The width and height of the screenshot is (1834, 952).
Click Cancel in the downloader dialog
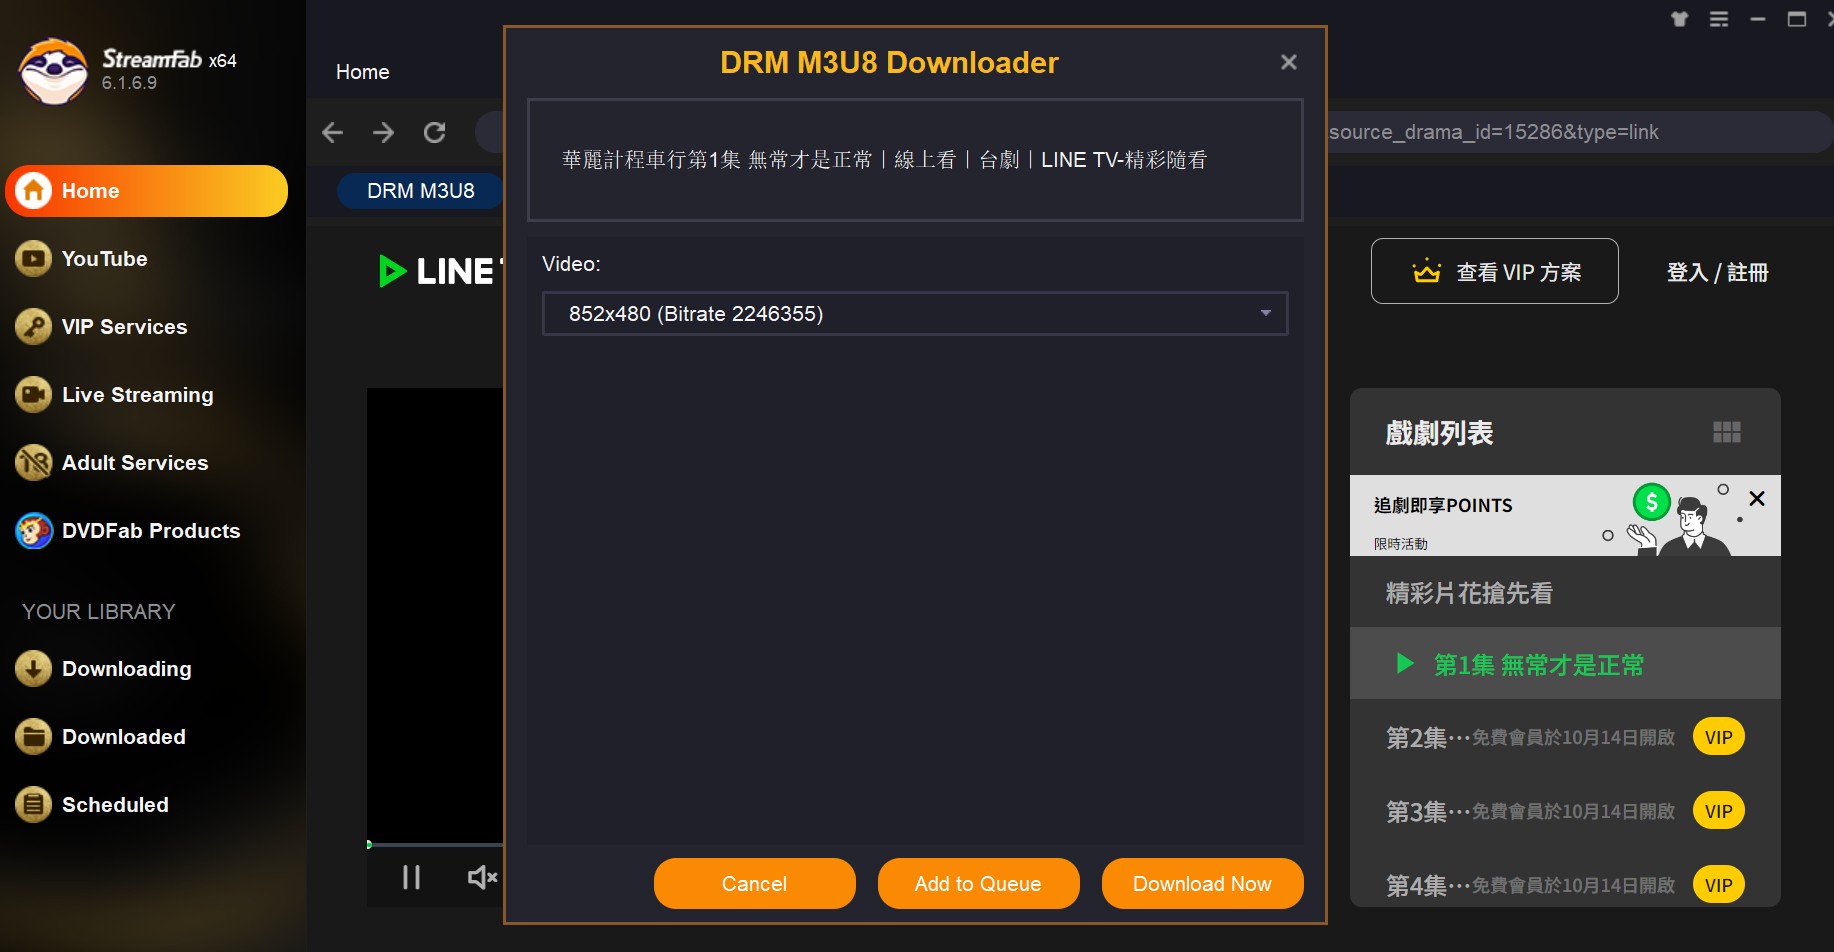(x=755, y=884)
